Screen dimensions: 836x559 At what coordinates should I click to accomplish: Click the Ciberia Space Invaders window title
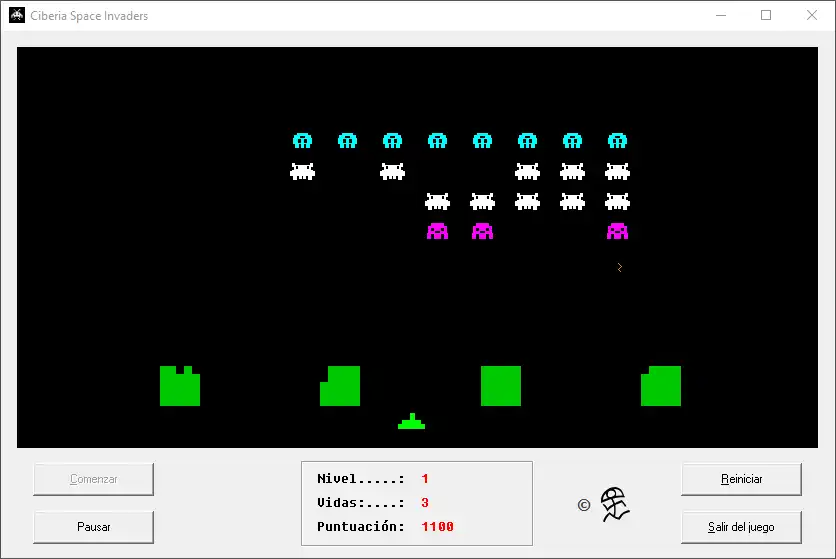pos(89,16)
